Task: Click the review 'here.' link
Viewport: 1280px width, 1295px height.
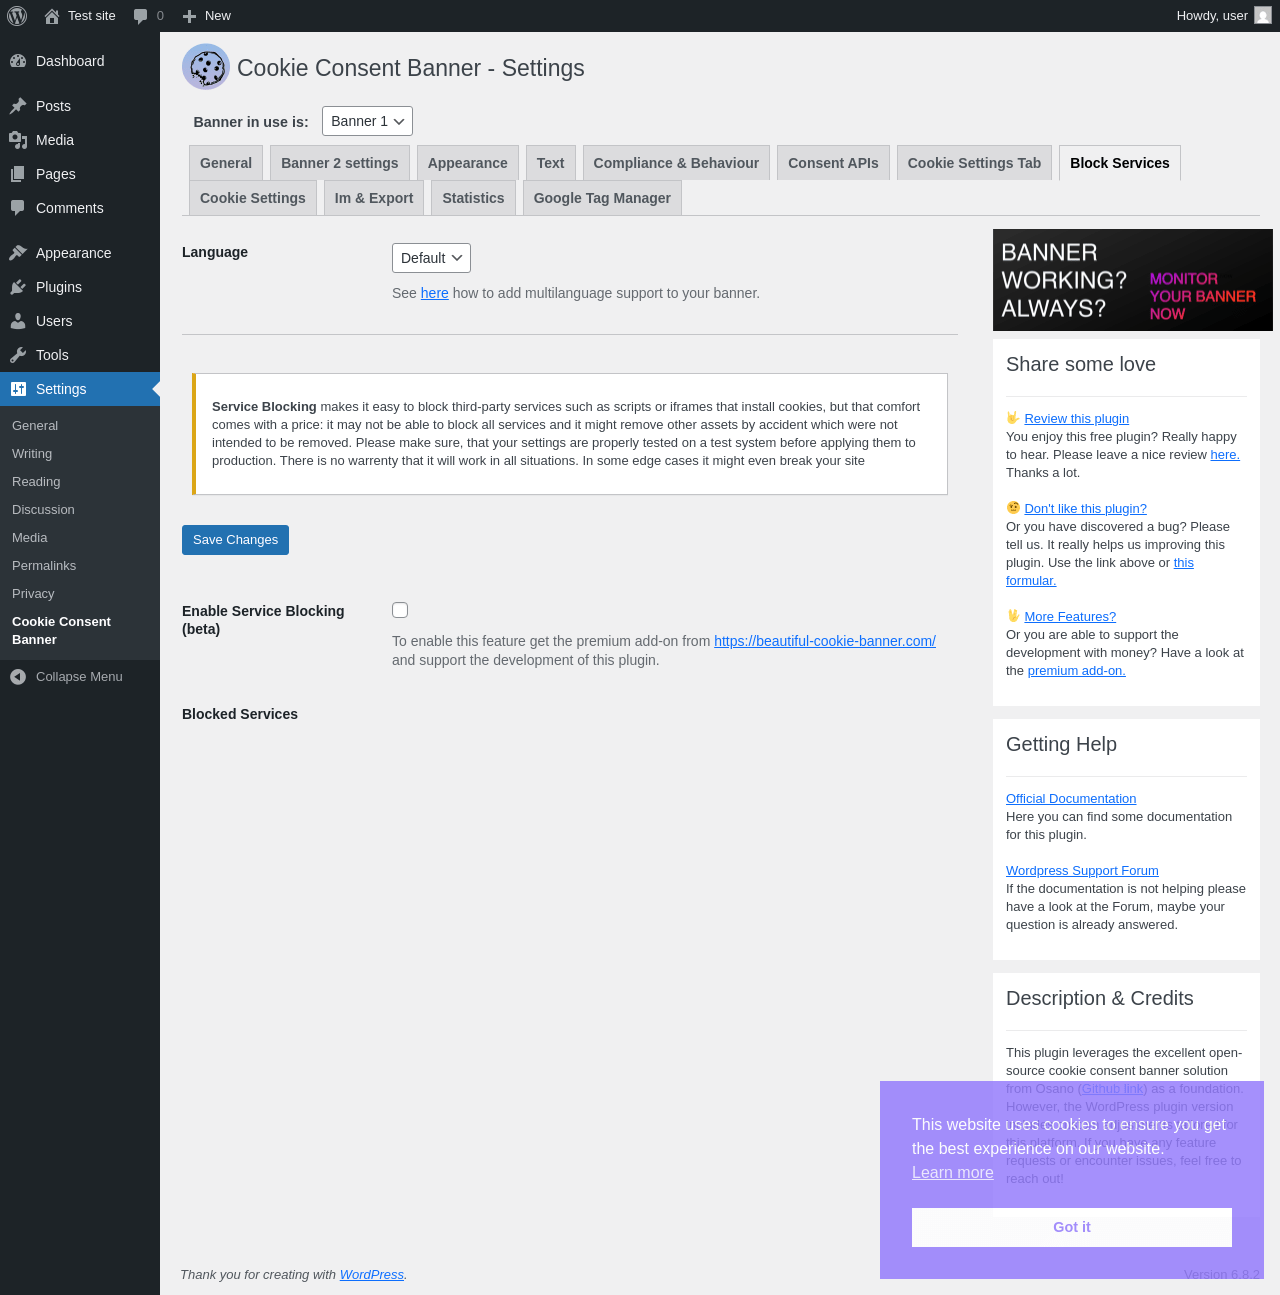Action: [x=1225, y=455]
